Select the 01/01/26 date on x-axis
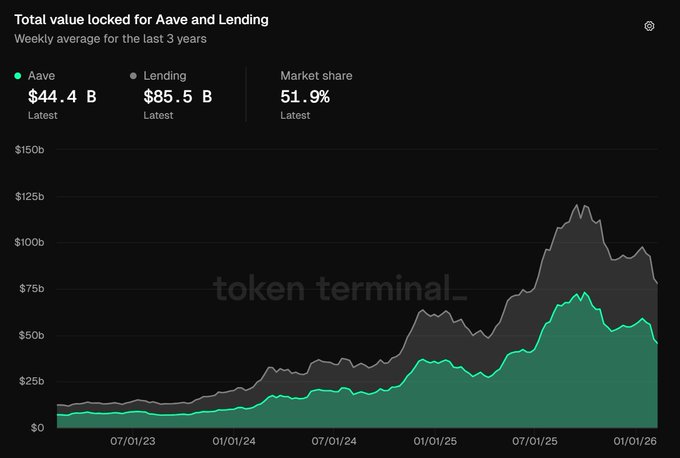680x458 pixels. tap(636, 440)
